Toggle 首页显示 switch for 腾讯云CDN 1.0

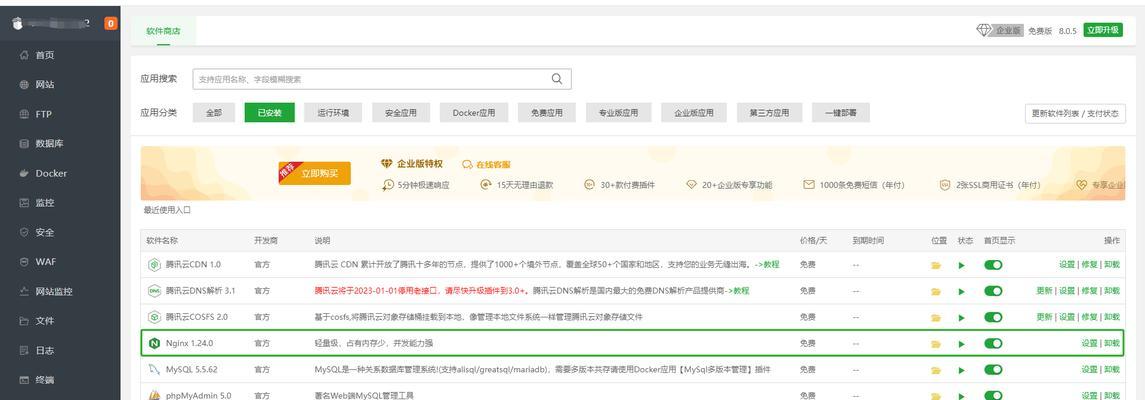(993, 265)
